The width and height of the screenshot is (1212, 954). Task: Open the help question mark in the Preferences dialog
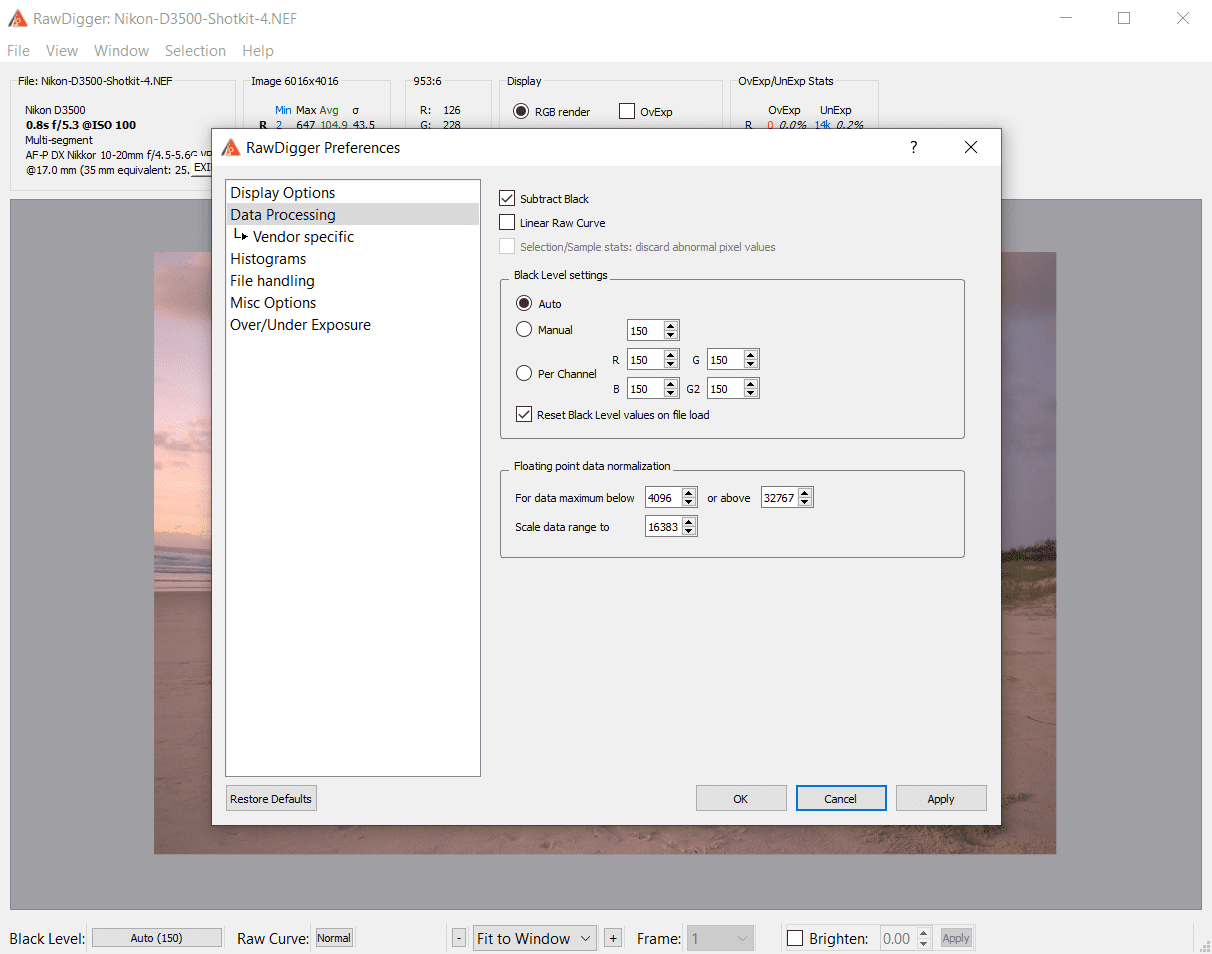pyautogui.click(x=913, y=147)
